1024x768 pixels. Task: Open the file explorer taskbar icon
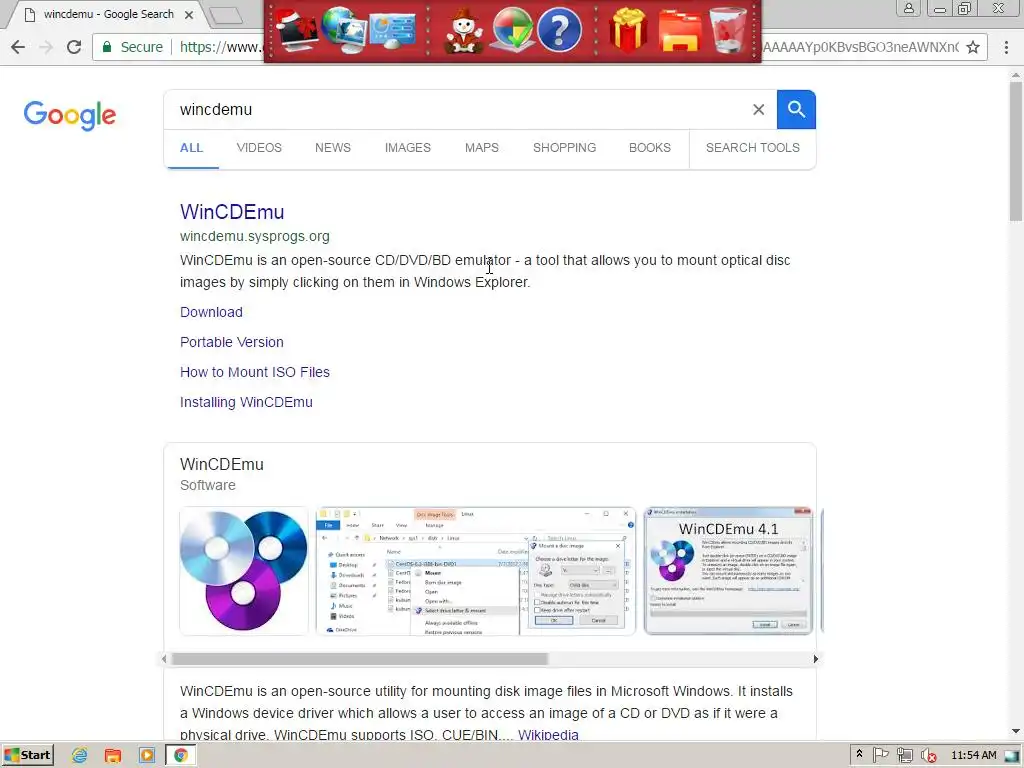tap(113, 756)
